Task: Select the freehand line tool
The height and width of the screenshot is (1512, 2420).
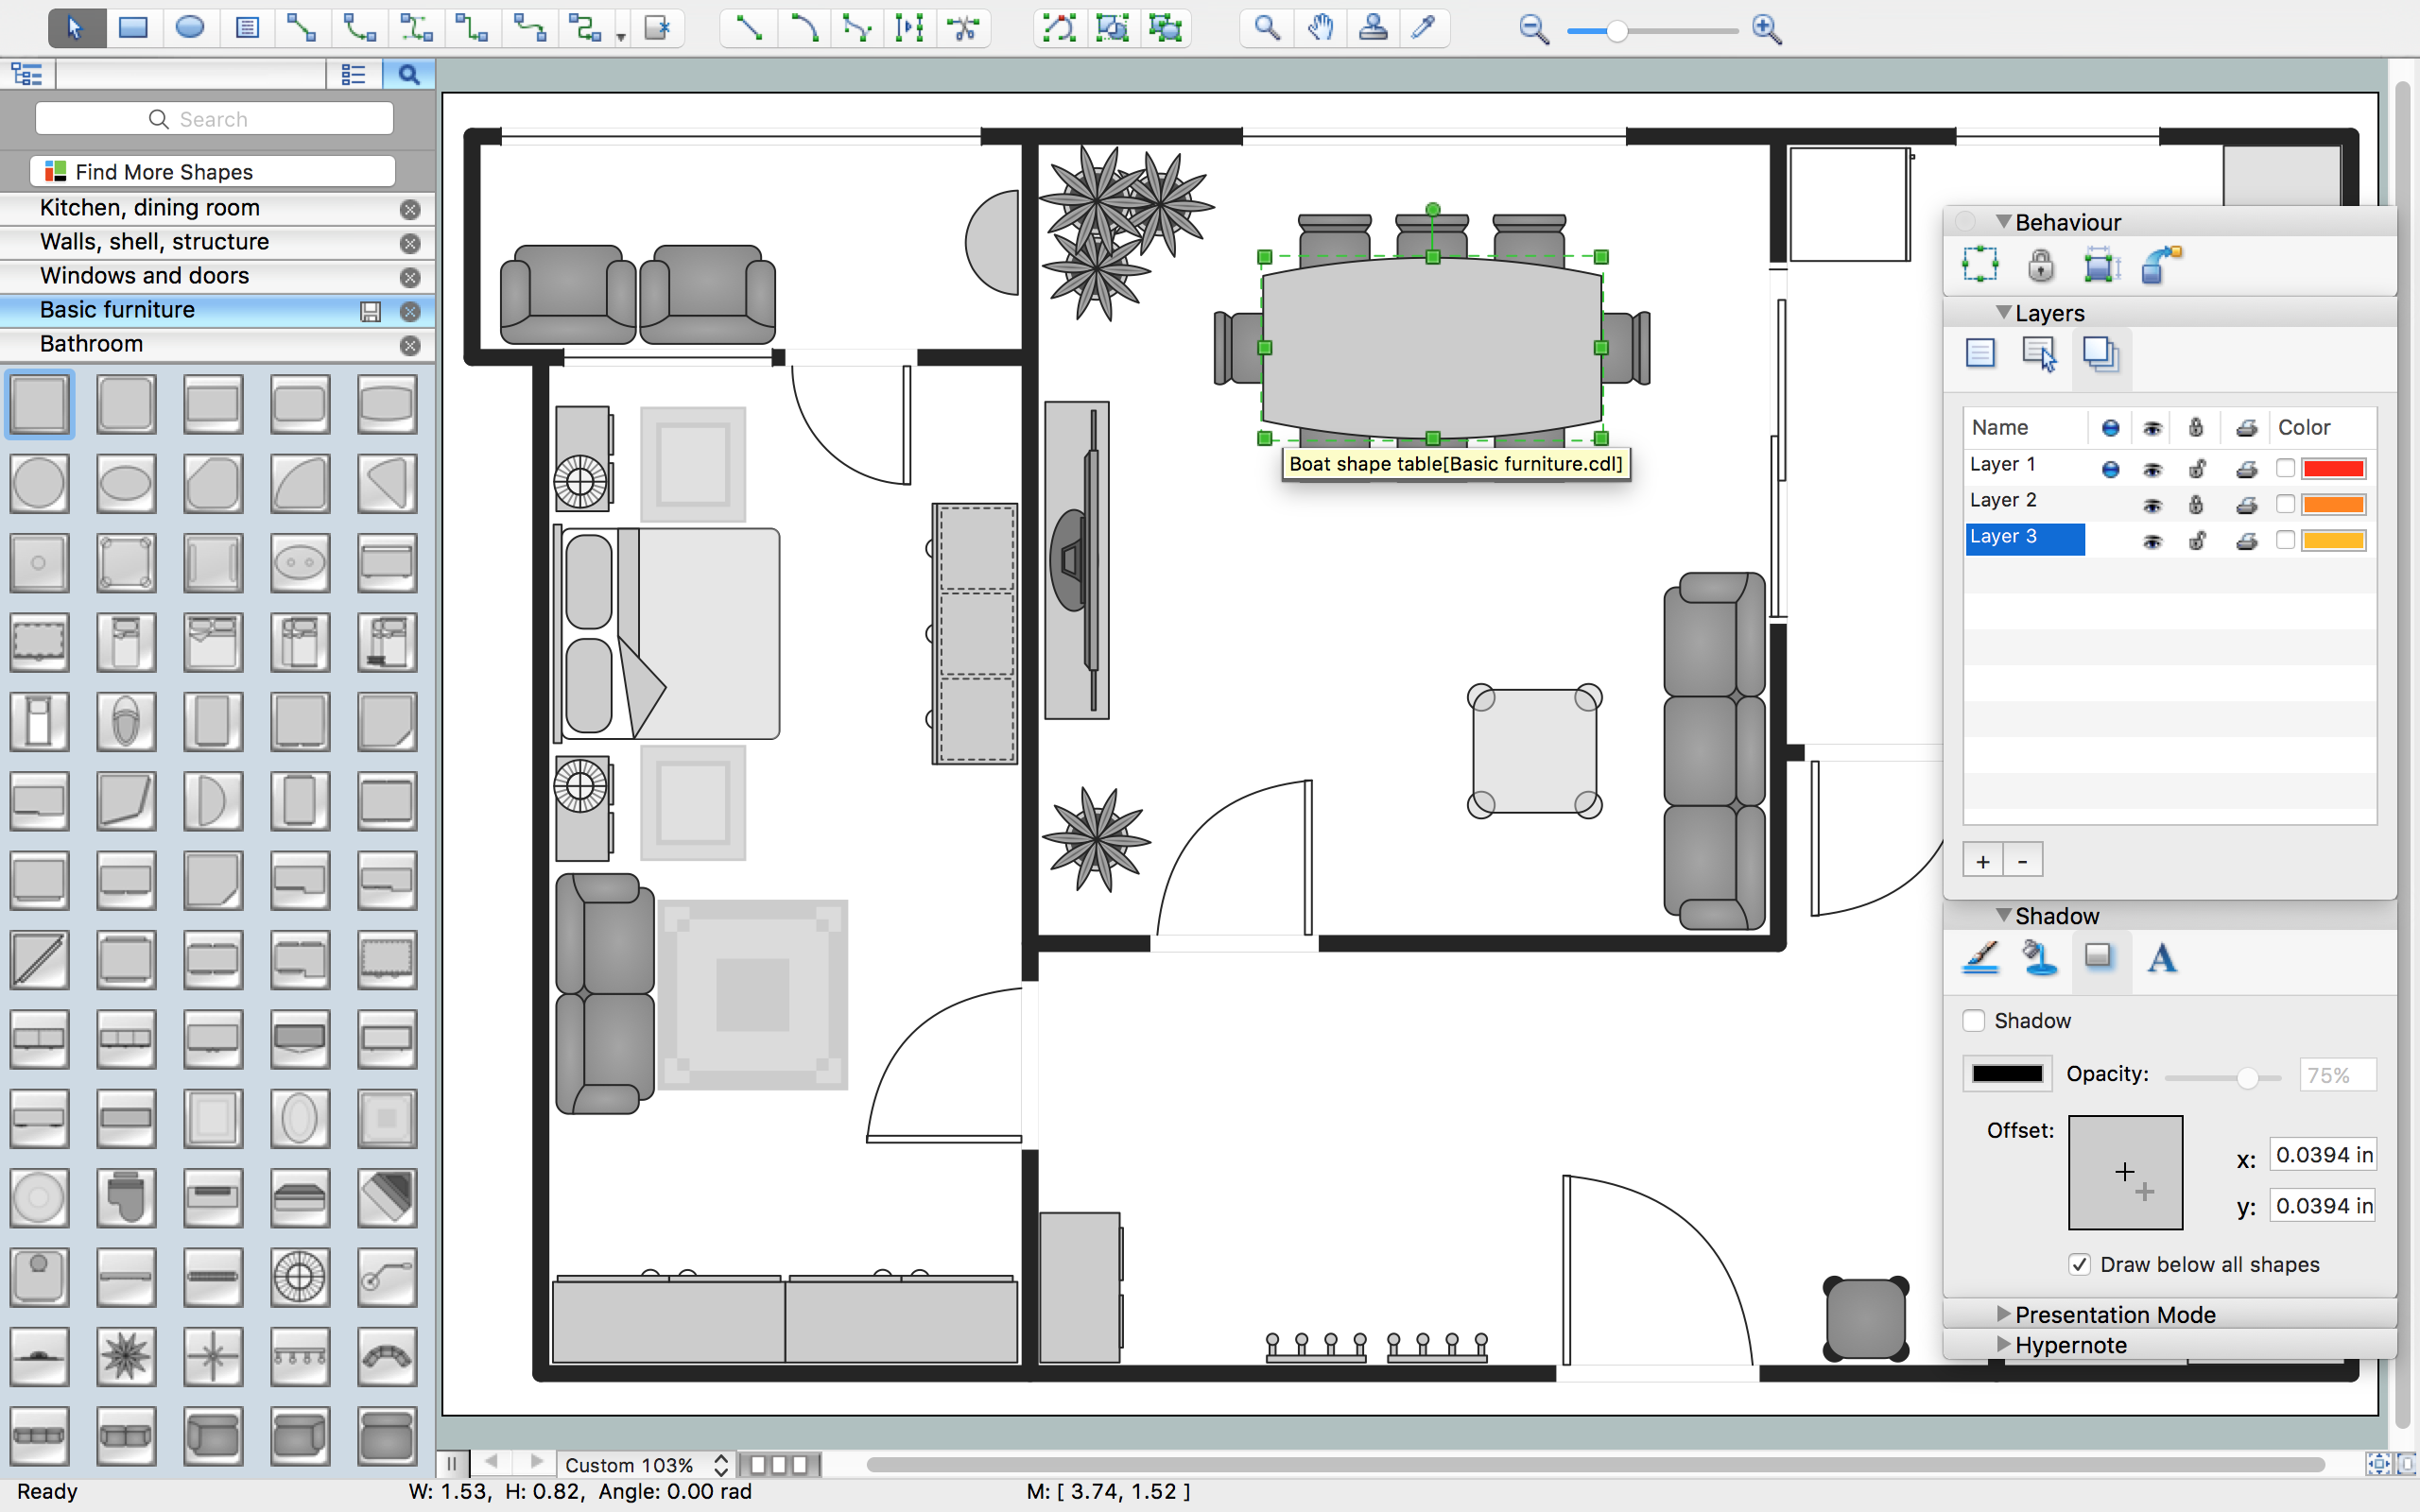Action: pyautogui.click(x=859, y=29)
